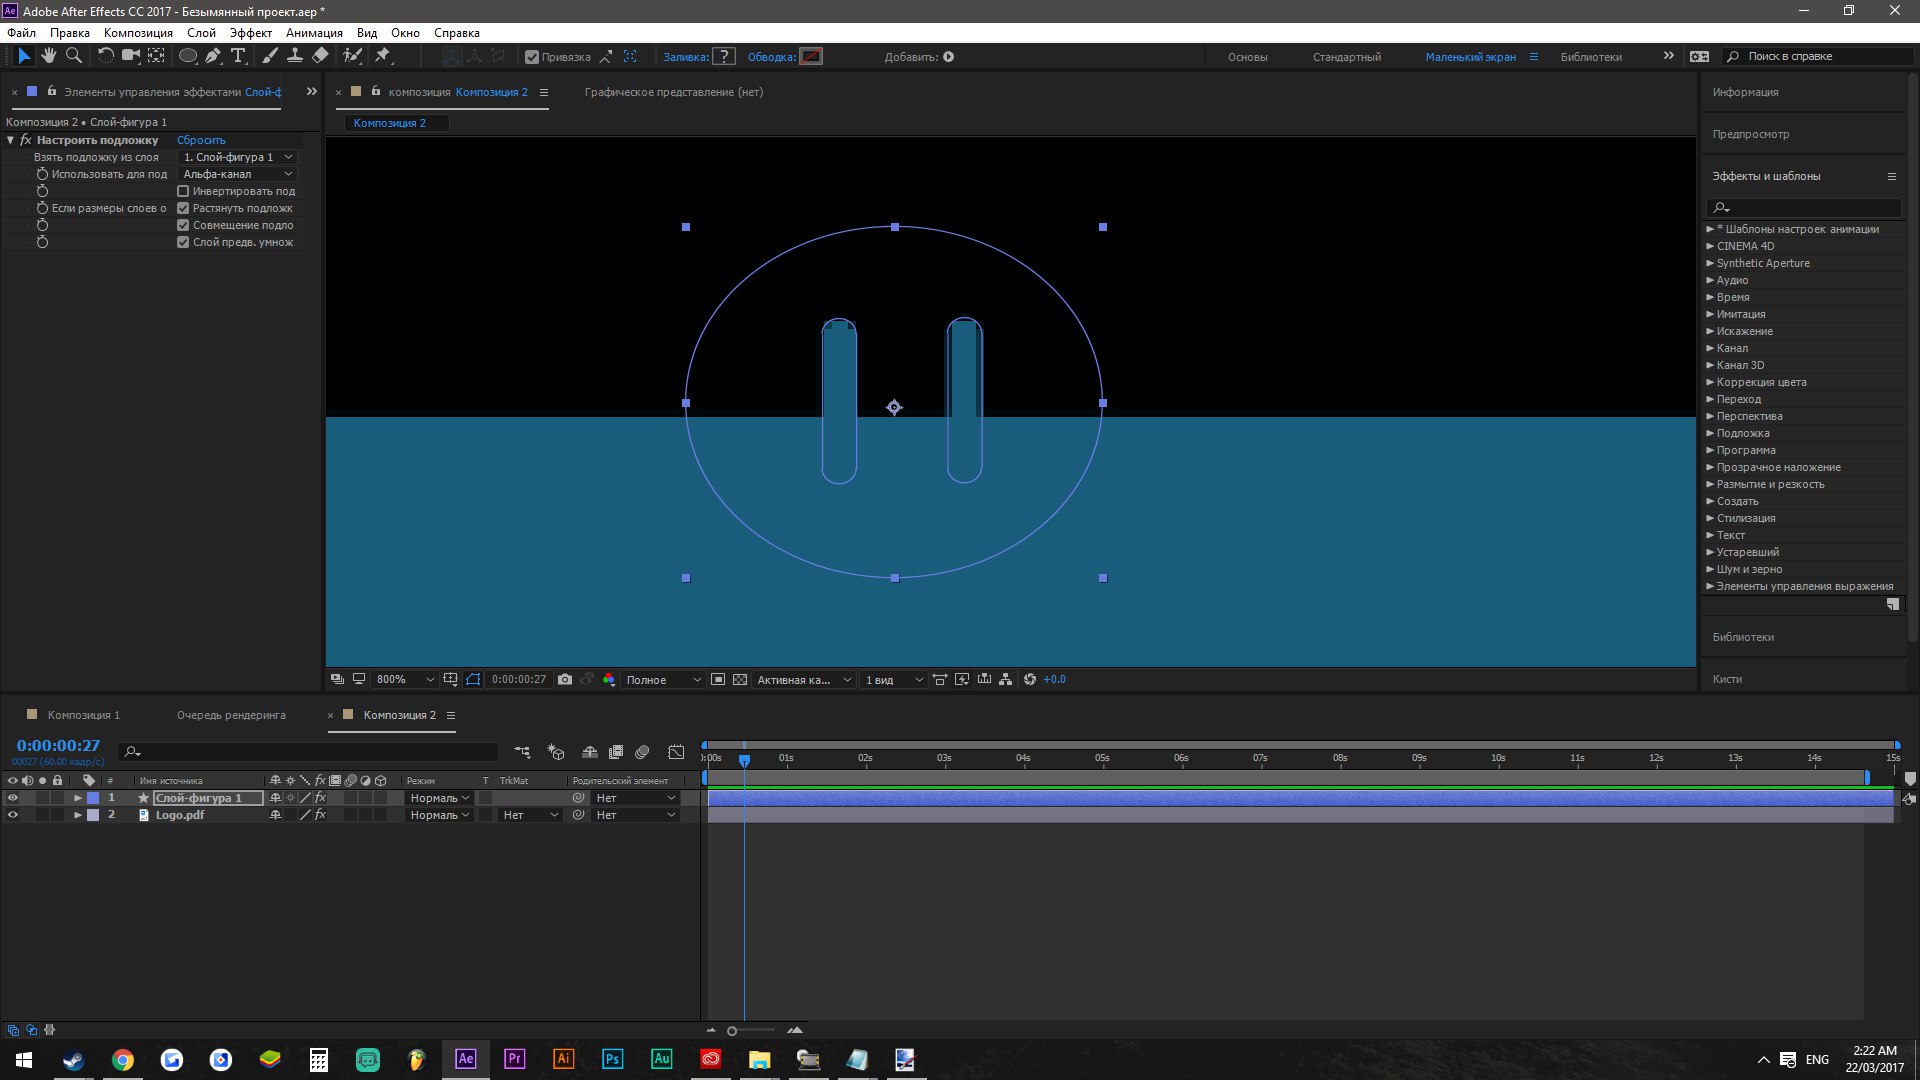Viewport: 1920px width, 1080px height.
Task: Click the stroke color swatch
Action: pyautogui.click(x=812, y=57)
